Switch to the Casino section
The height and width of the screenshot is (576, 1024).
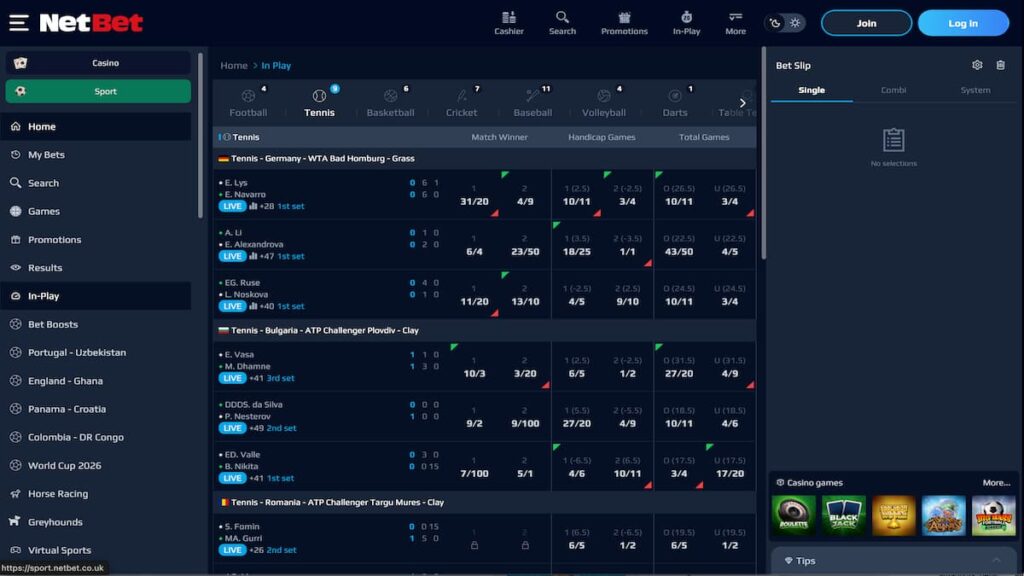tap(98, 63)
